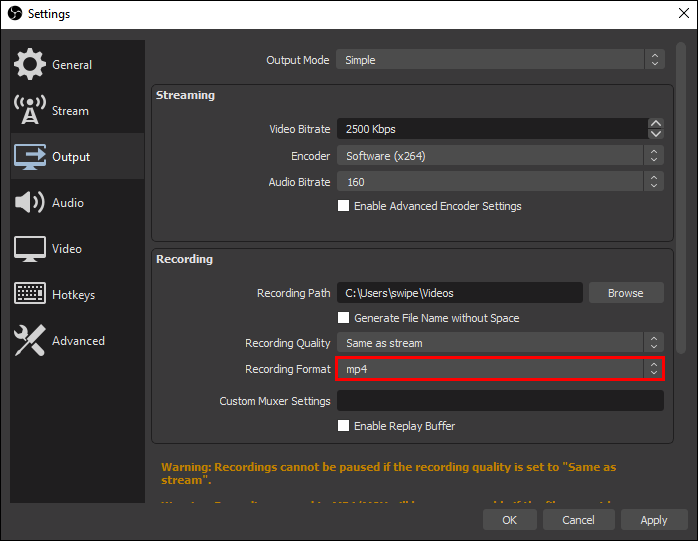Open the Recording Format dropdown
The image size is (698, 541).
(500, 369)
